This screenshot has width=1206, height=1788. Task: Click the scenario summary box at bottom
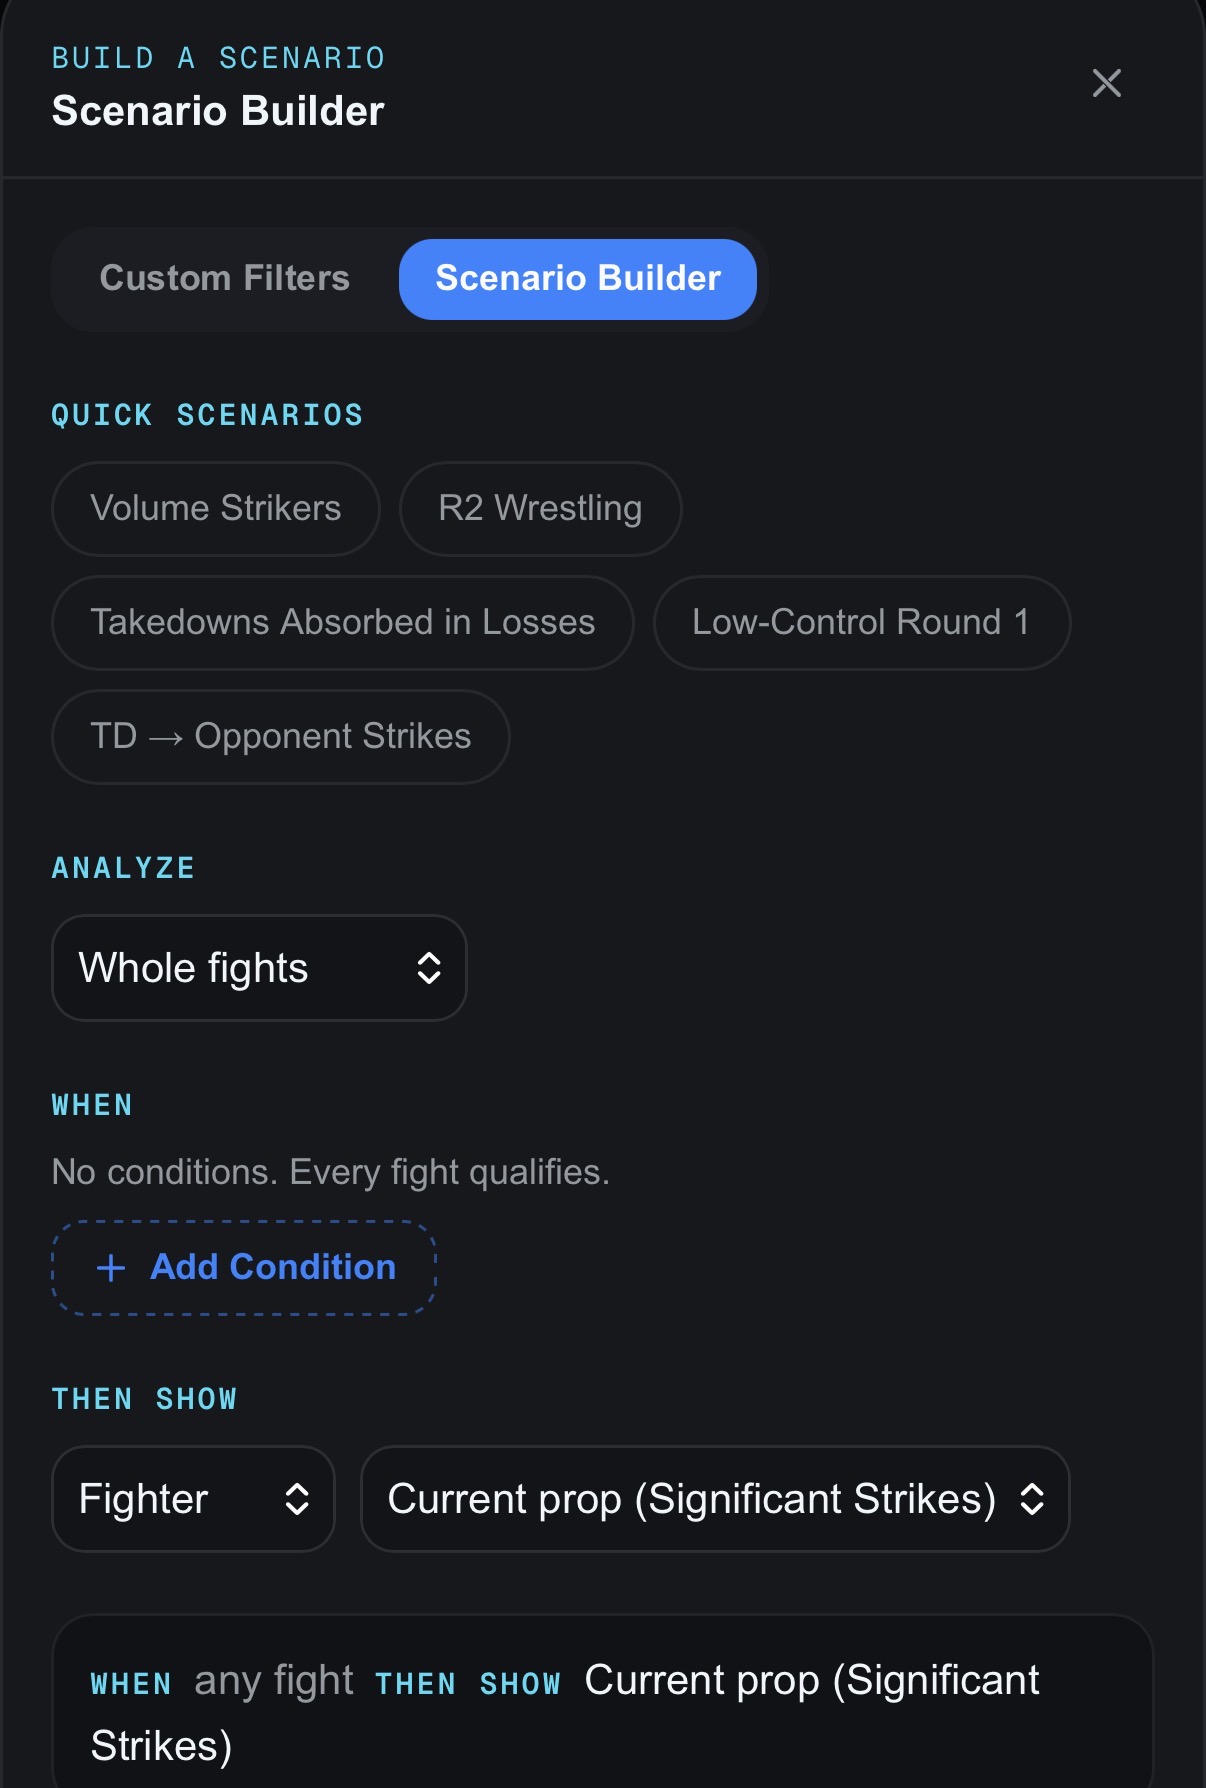(603, 1702)
